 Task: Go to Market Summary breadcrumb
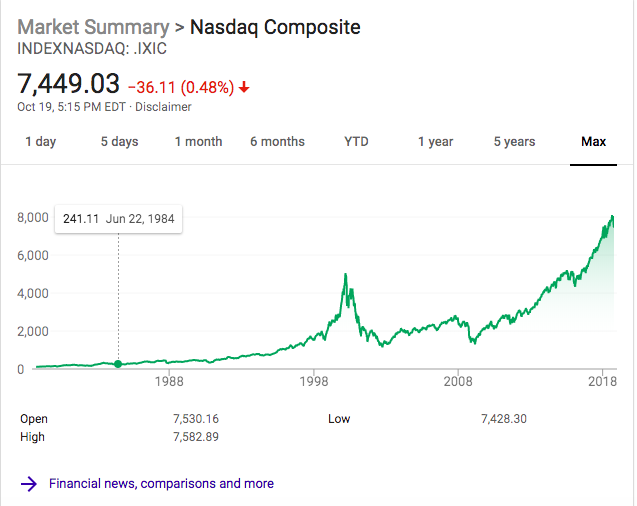point(93,26)
